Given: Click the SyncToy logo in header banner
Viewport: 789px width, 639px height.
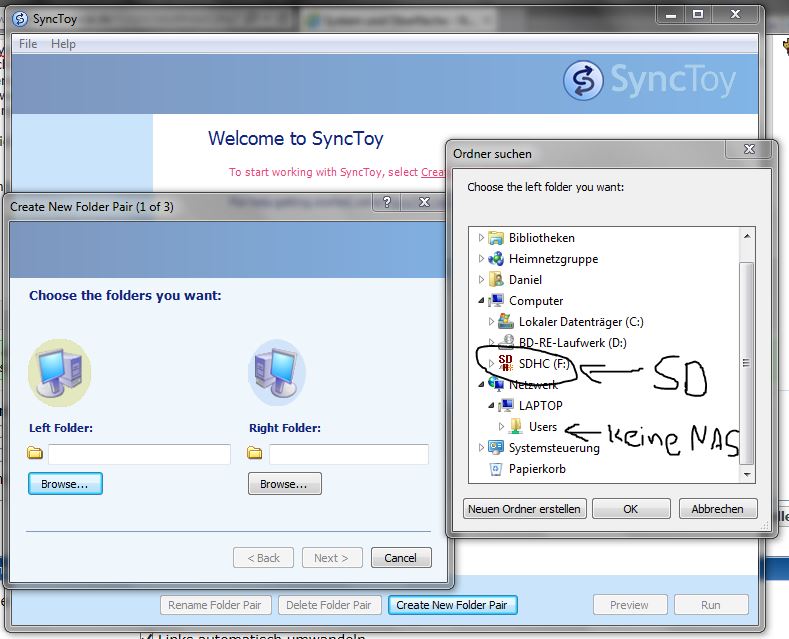Looking at the screenshot, I should point(649,81).
